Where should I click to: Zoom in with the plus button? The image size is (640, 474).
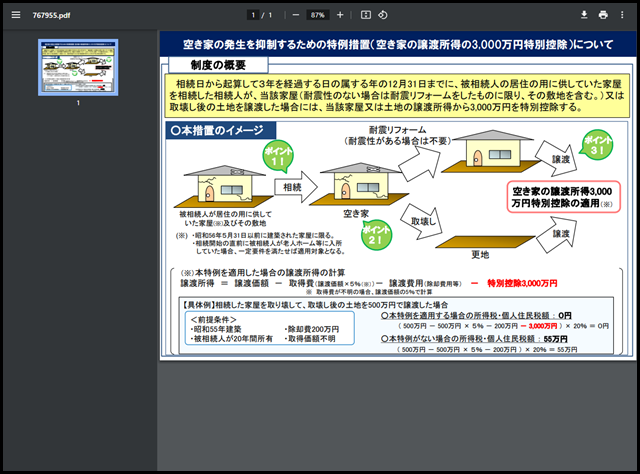click(340, 15)
